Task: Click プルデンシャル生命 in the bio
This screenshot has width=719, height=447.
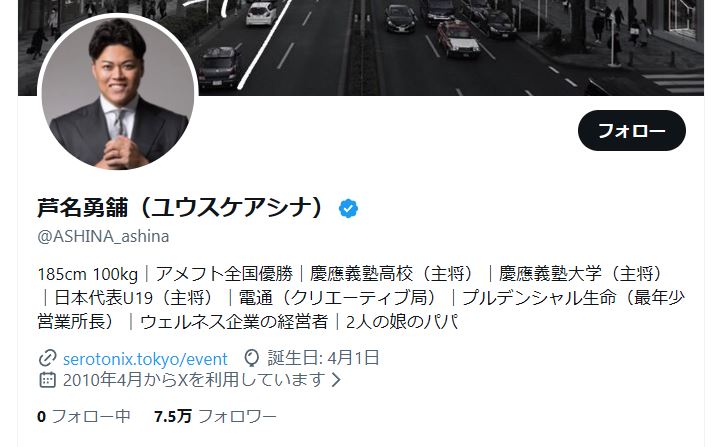Action: point(539,298)
